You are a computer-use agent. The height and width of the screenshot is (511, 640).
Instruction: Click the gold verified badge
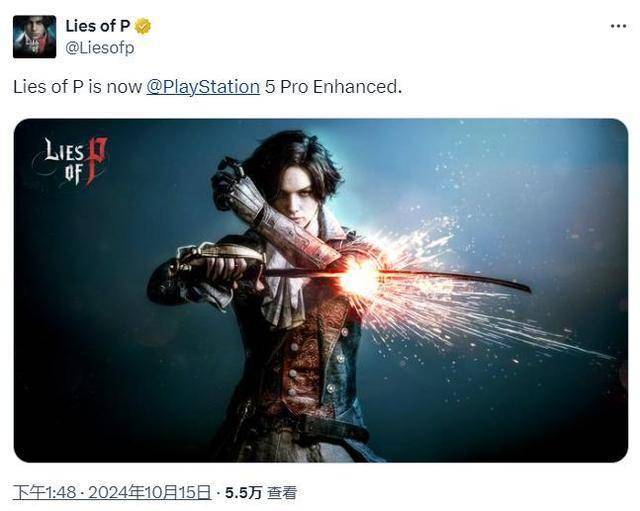point(143,26)
